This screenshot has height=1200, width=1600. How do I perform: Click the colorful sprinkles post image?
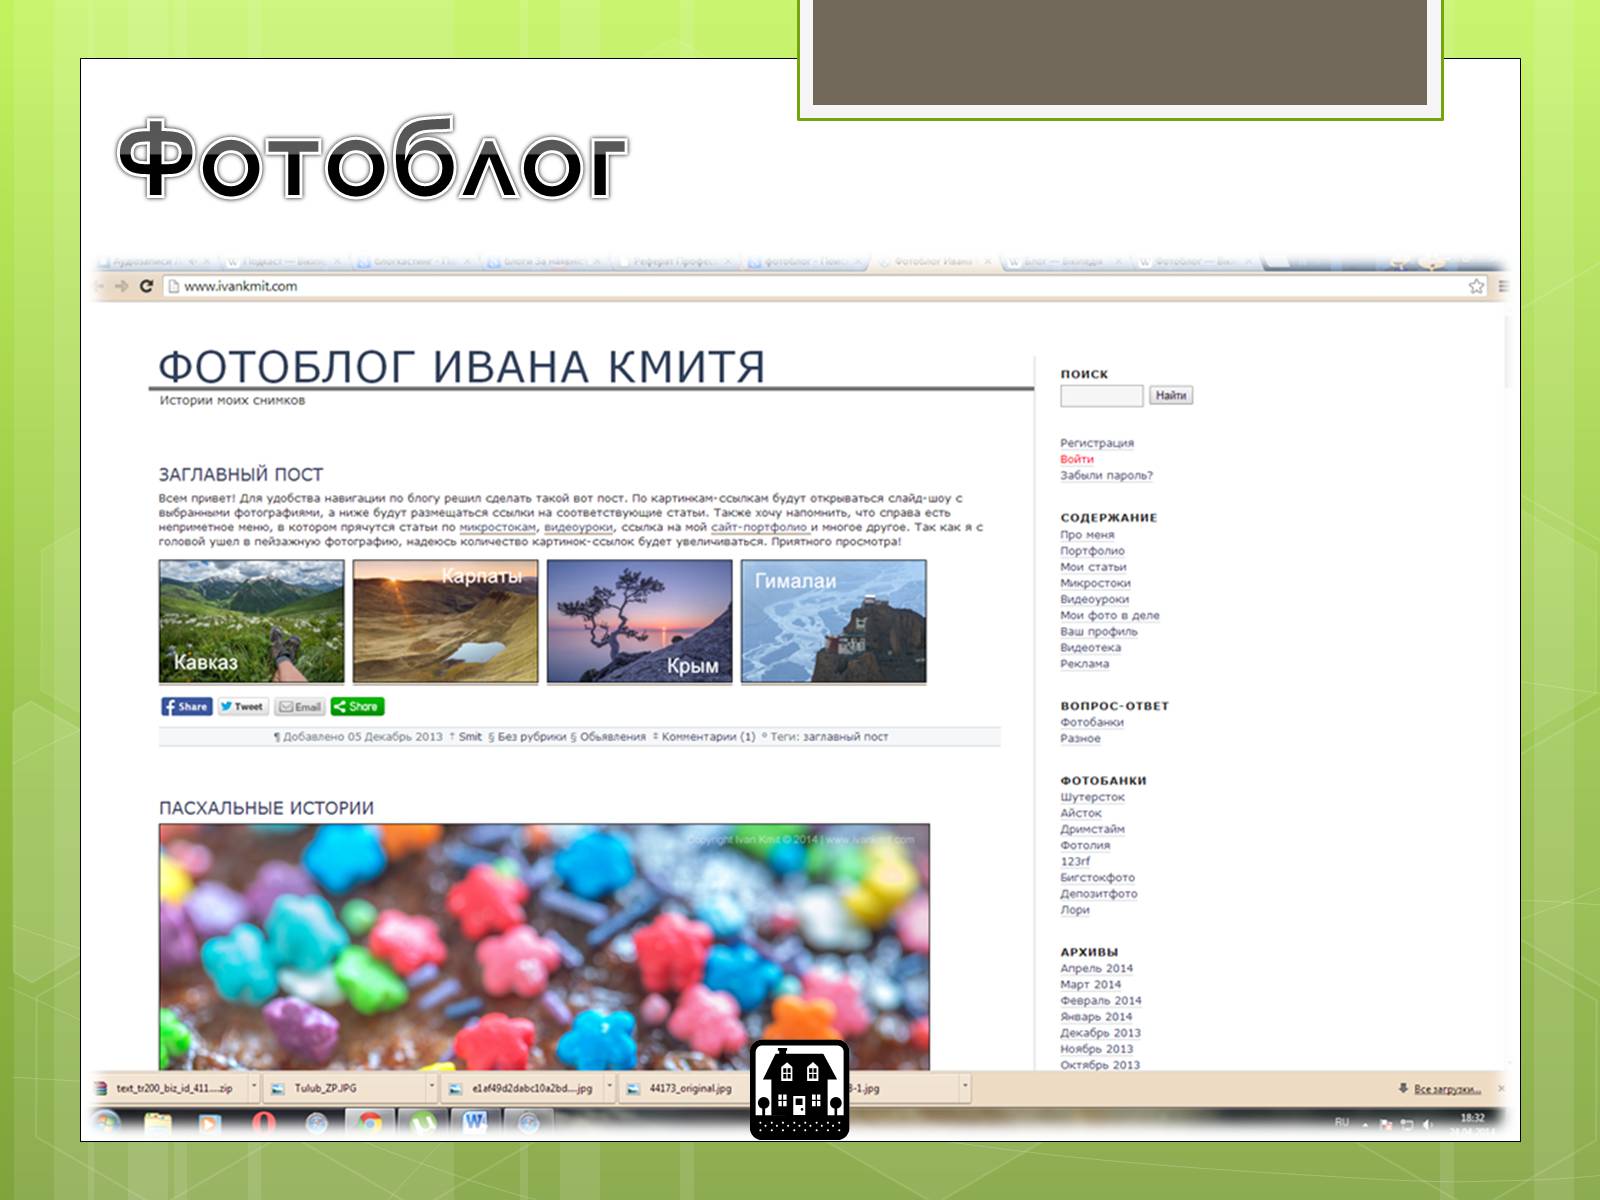coord(544,947)
